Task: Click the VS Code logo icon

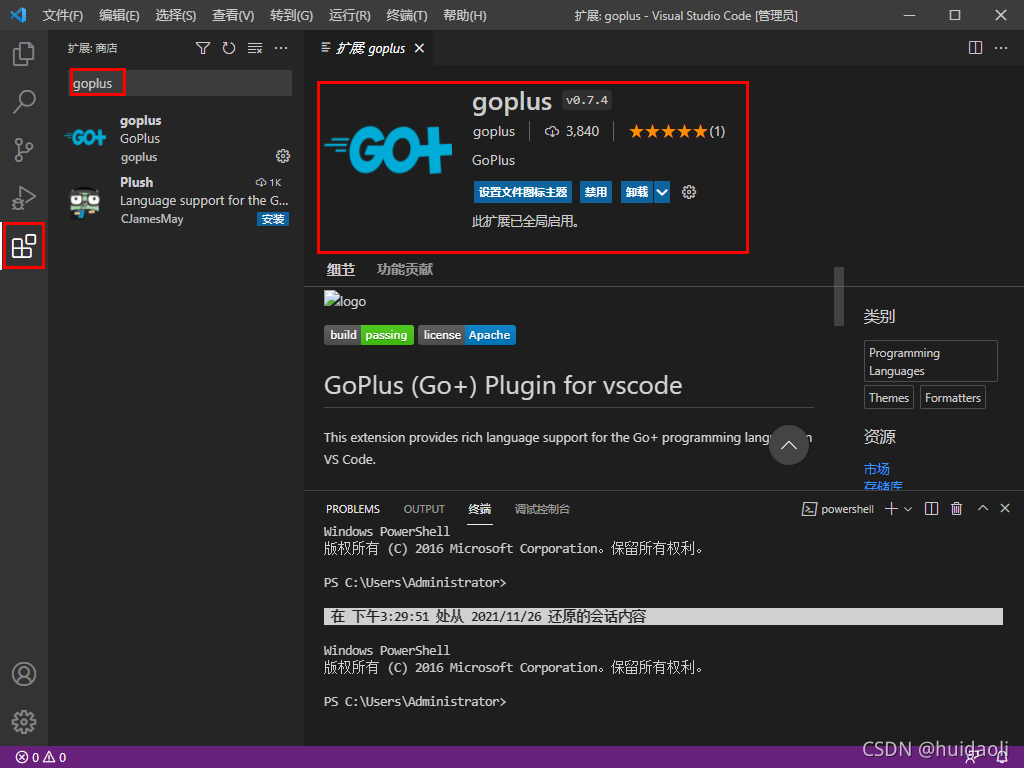Action: click(18, 15)
